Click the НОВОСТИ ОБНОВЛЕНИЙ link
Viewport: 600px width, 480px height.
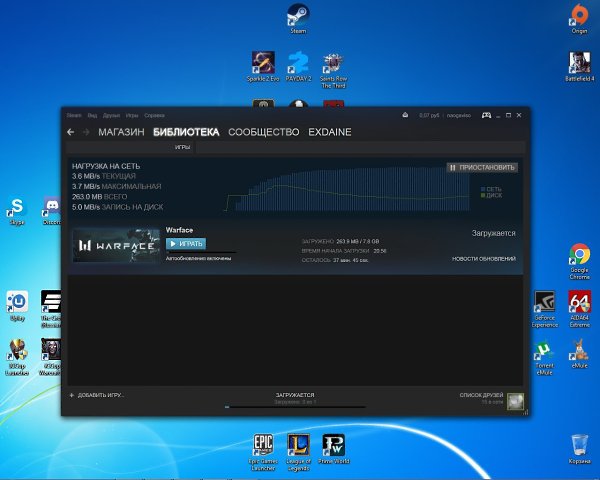[x=484, y=259]
